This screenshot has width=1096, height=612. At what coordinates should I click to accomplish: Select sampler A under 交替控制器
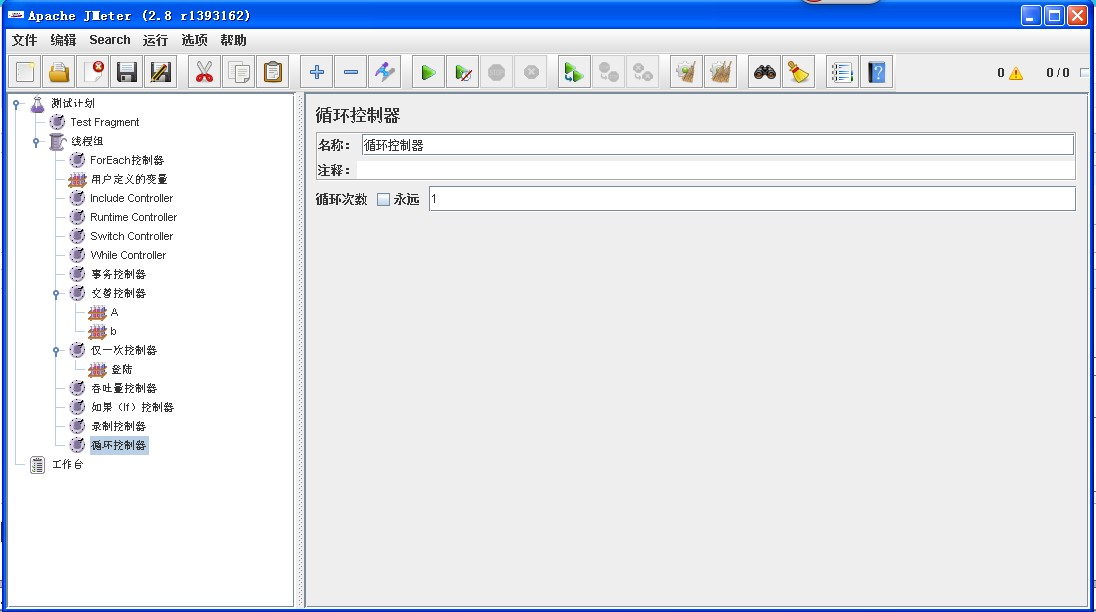point(114,312)
